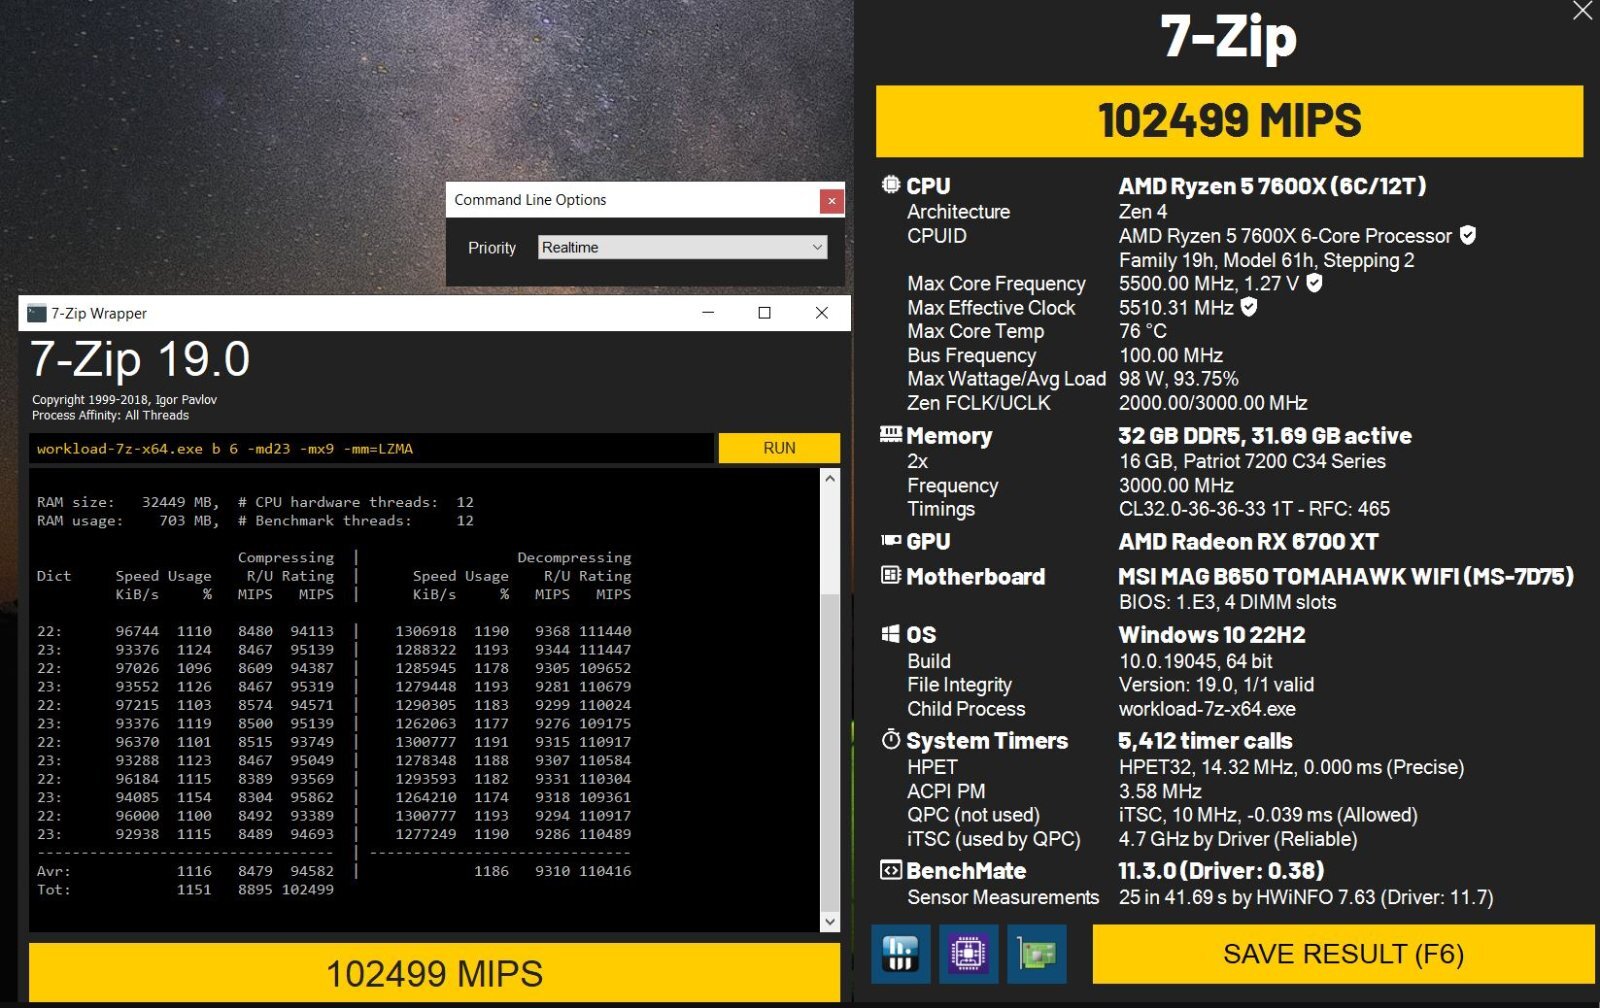This screenshot has width=1600, height=1008.
Task: Click the ACPI PM value 3.58 MHz
Action: pyautogui.click(x=1160, y=791)
